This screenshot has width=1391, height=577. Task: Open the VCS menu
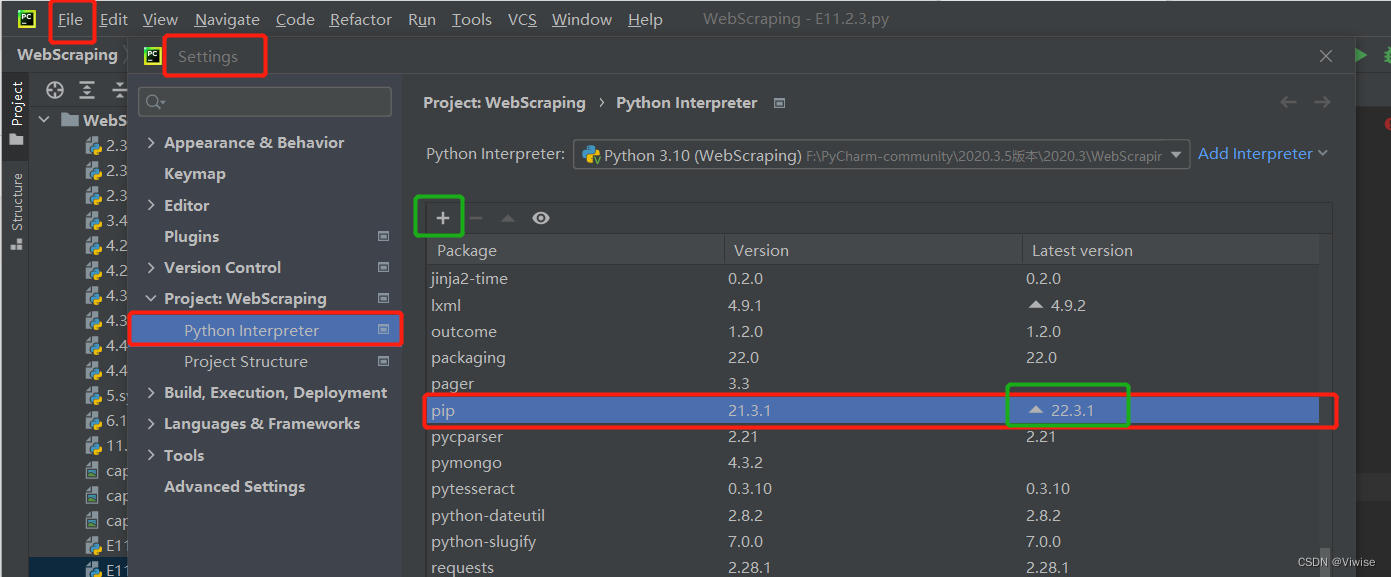pos(522,19)
